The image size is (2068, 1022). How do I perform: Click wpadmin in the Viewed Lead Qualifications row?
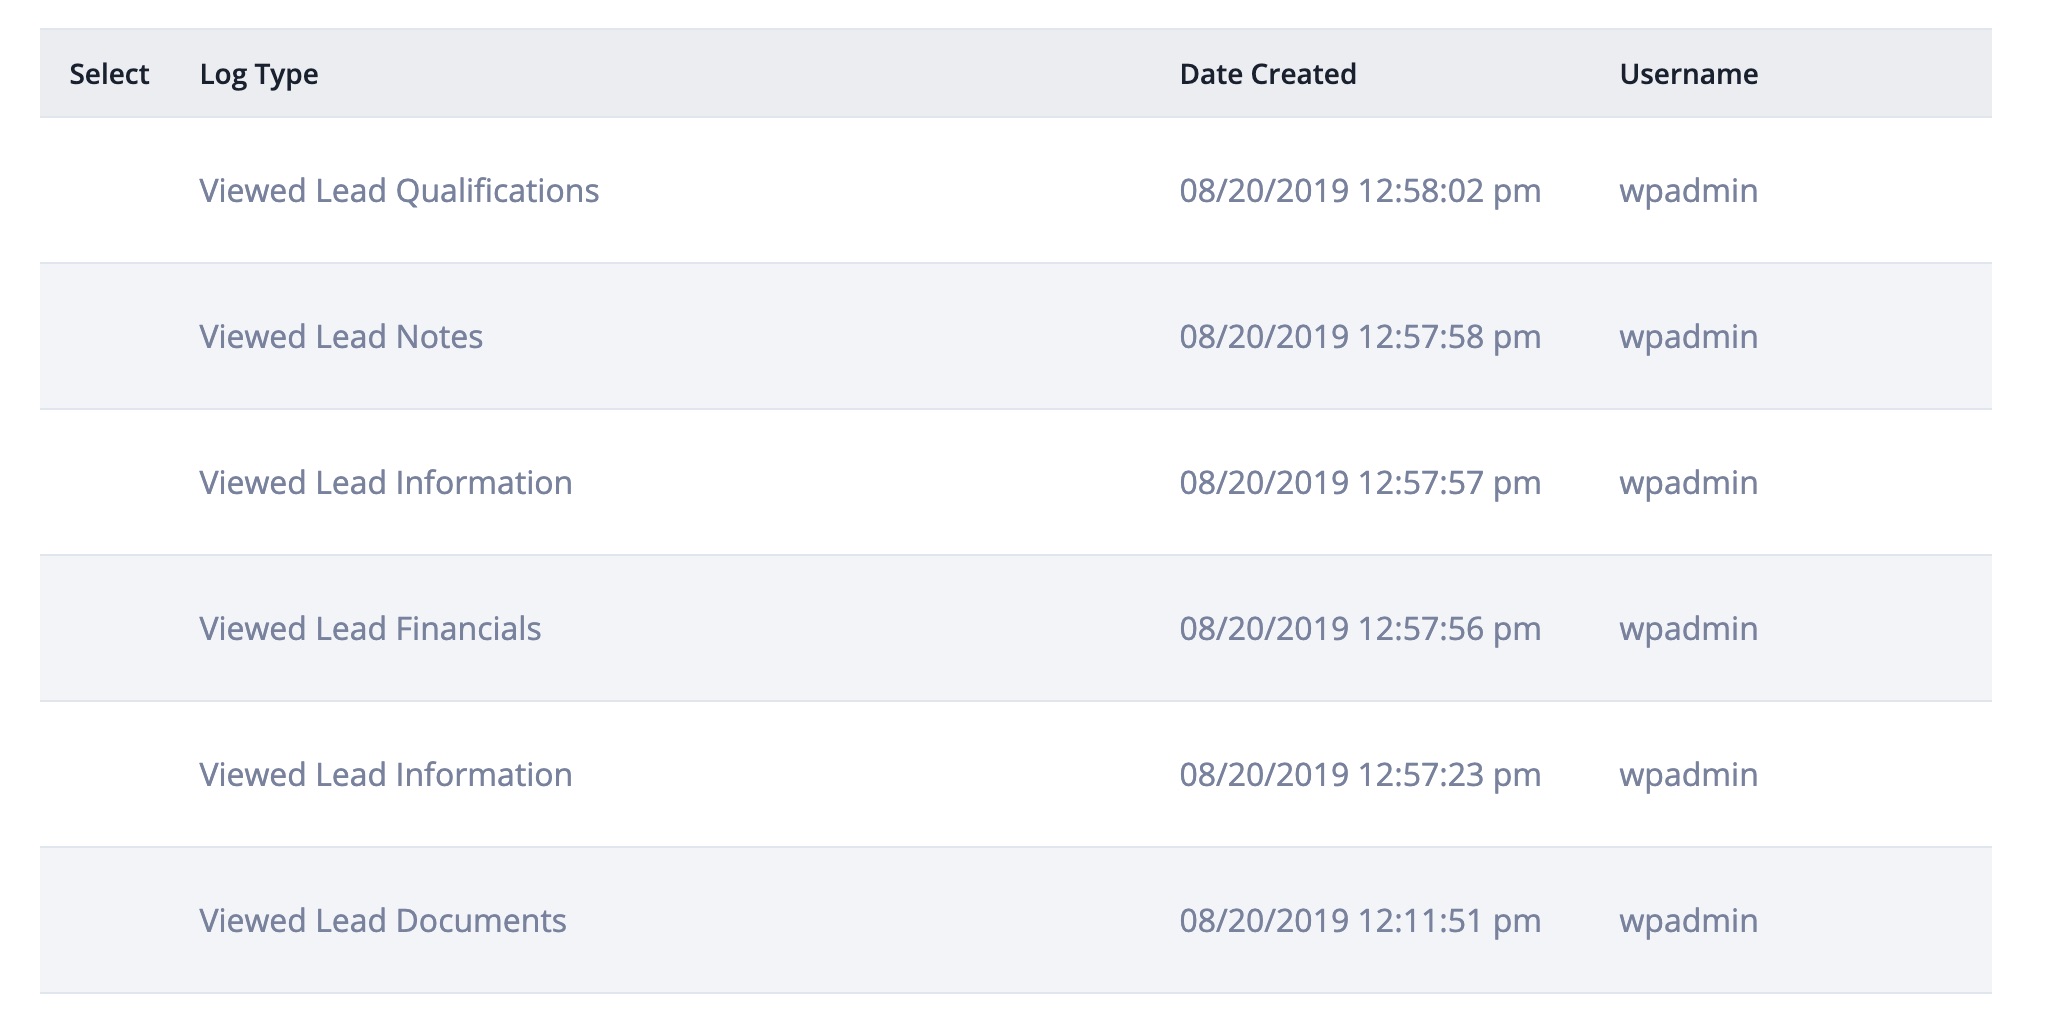(x=1689, y=191)
